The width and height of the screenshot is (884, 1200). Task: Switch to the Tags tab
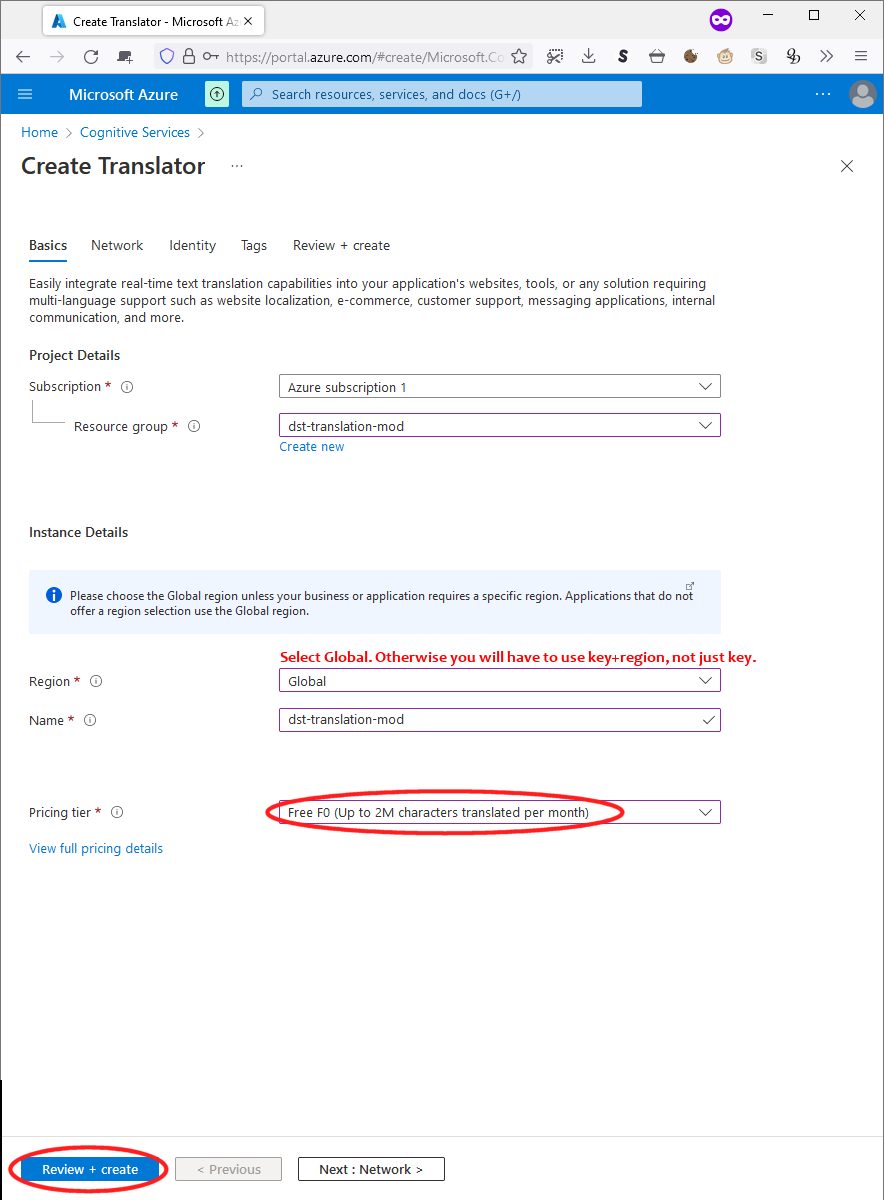pos(254,246)
